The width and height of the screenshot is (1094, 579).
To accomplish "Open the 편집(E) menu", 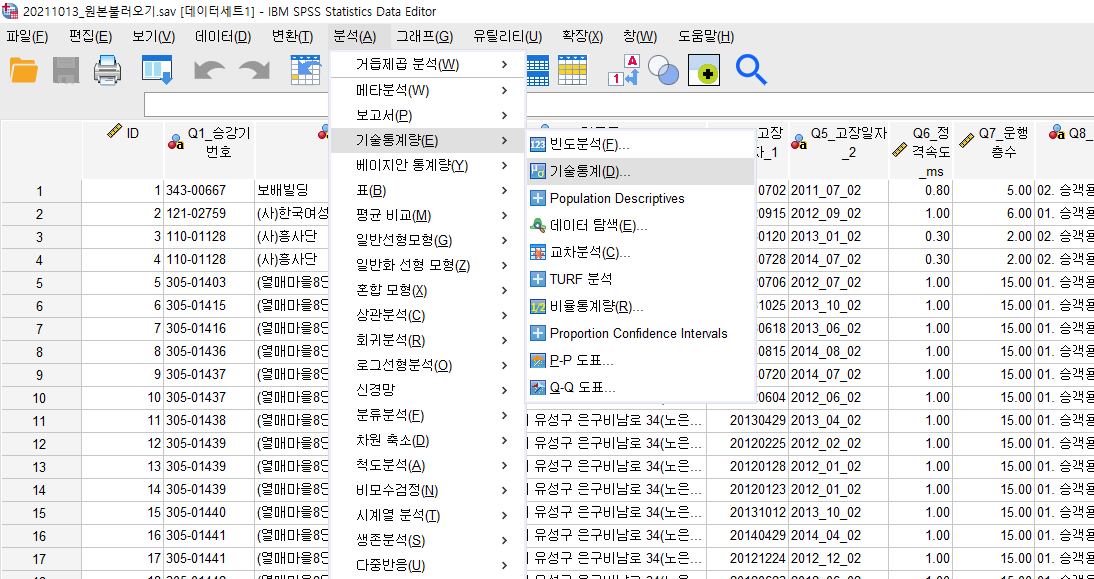I will click(x=91, y=36).
